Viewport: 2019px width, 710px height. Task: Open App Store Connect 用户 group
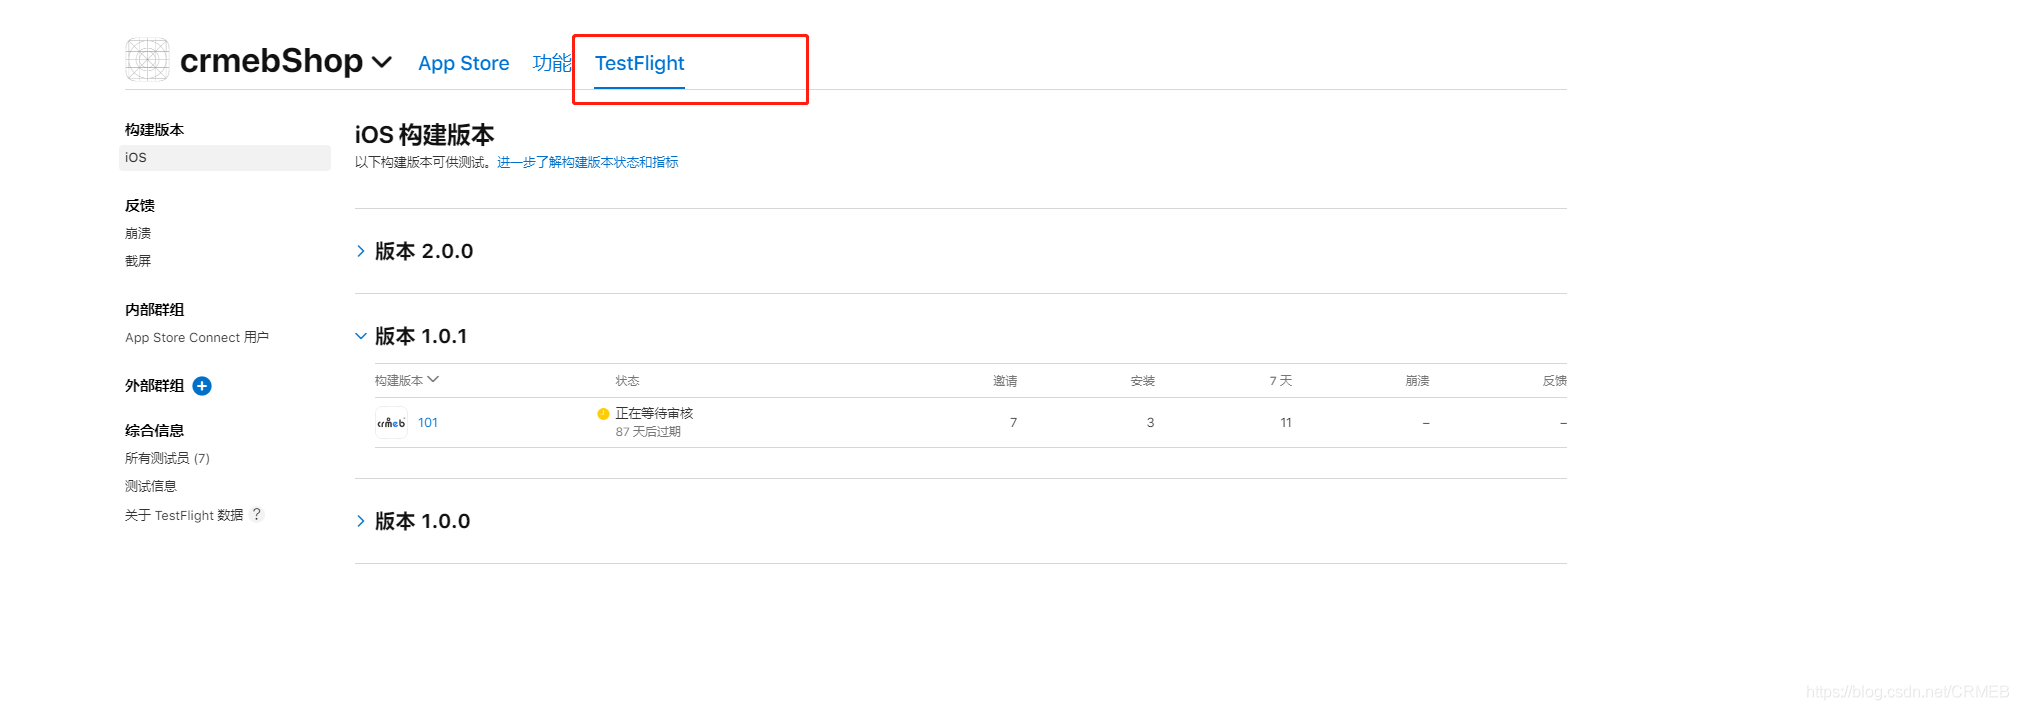point(197,338)
